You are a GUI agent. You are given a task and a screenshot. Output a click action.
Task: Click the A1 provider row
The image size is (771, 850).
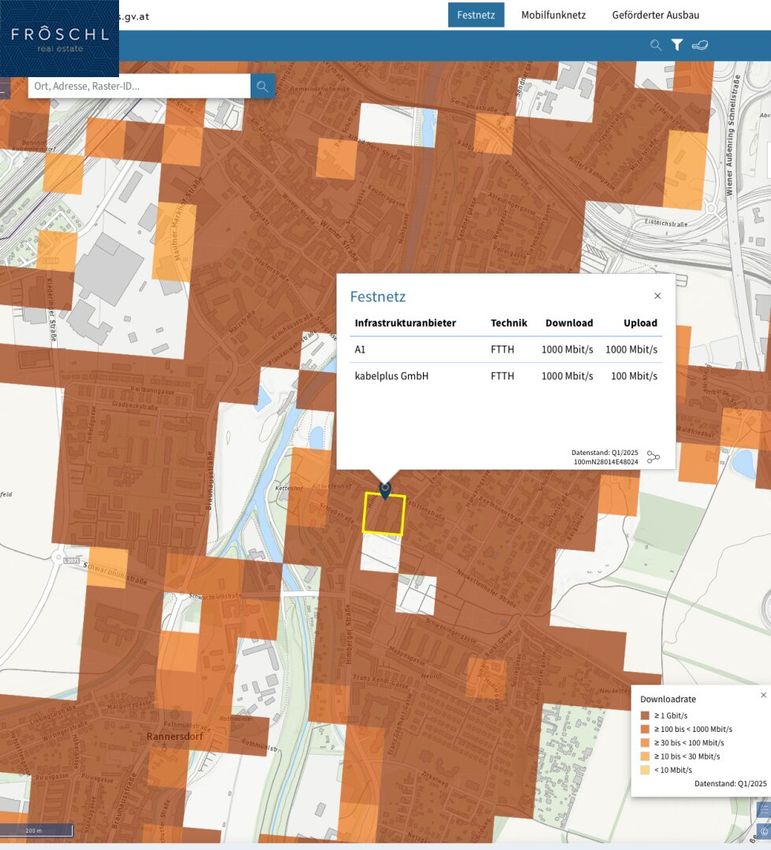(505, 349)
